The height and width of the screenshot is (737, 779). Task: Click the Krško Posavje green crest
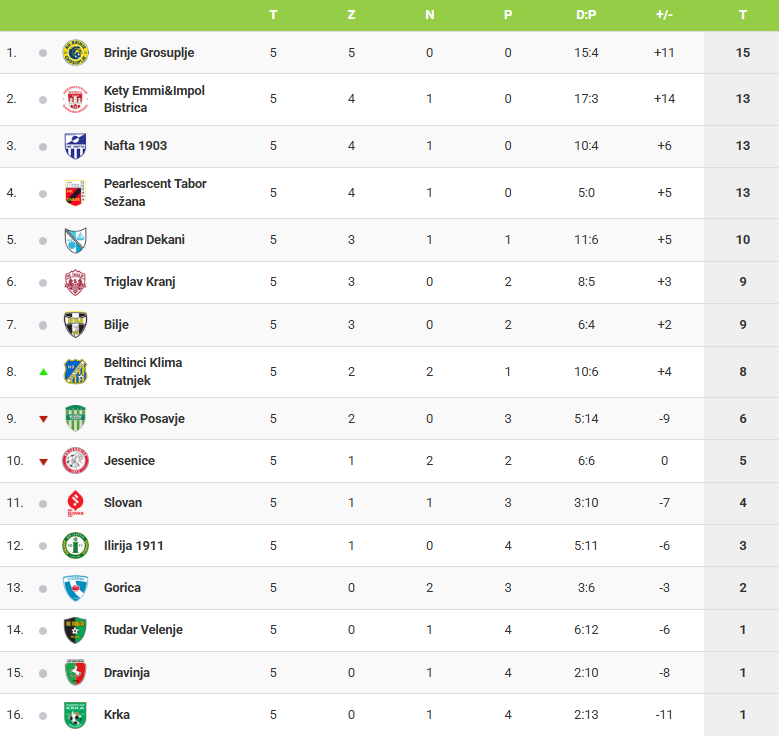(76, 418)
